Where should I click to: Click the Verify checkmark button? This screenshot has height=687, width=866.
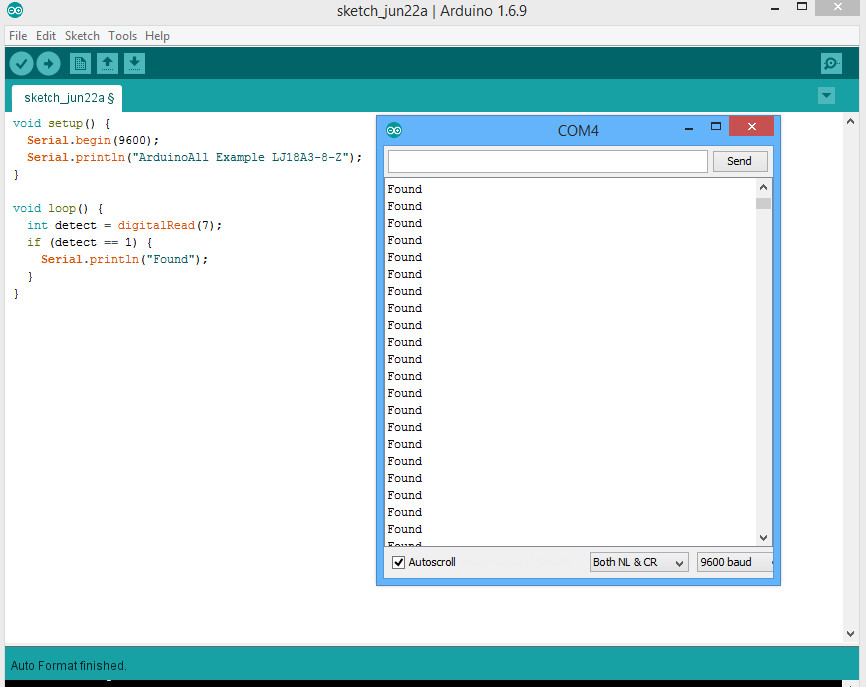pos(22,64)
